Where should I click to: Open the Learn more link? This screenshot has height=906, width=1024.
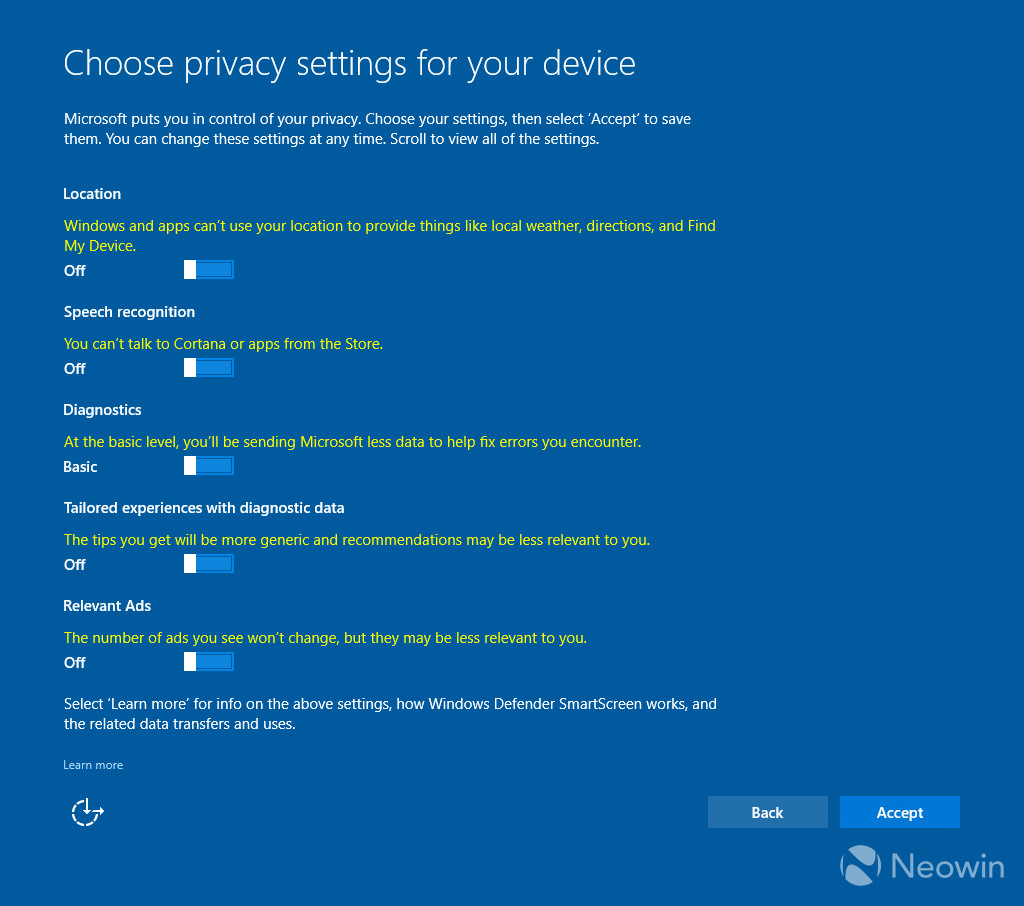[93, 764]
